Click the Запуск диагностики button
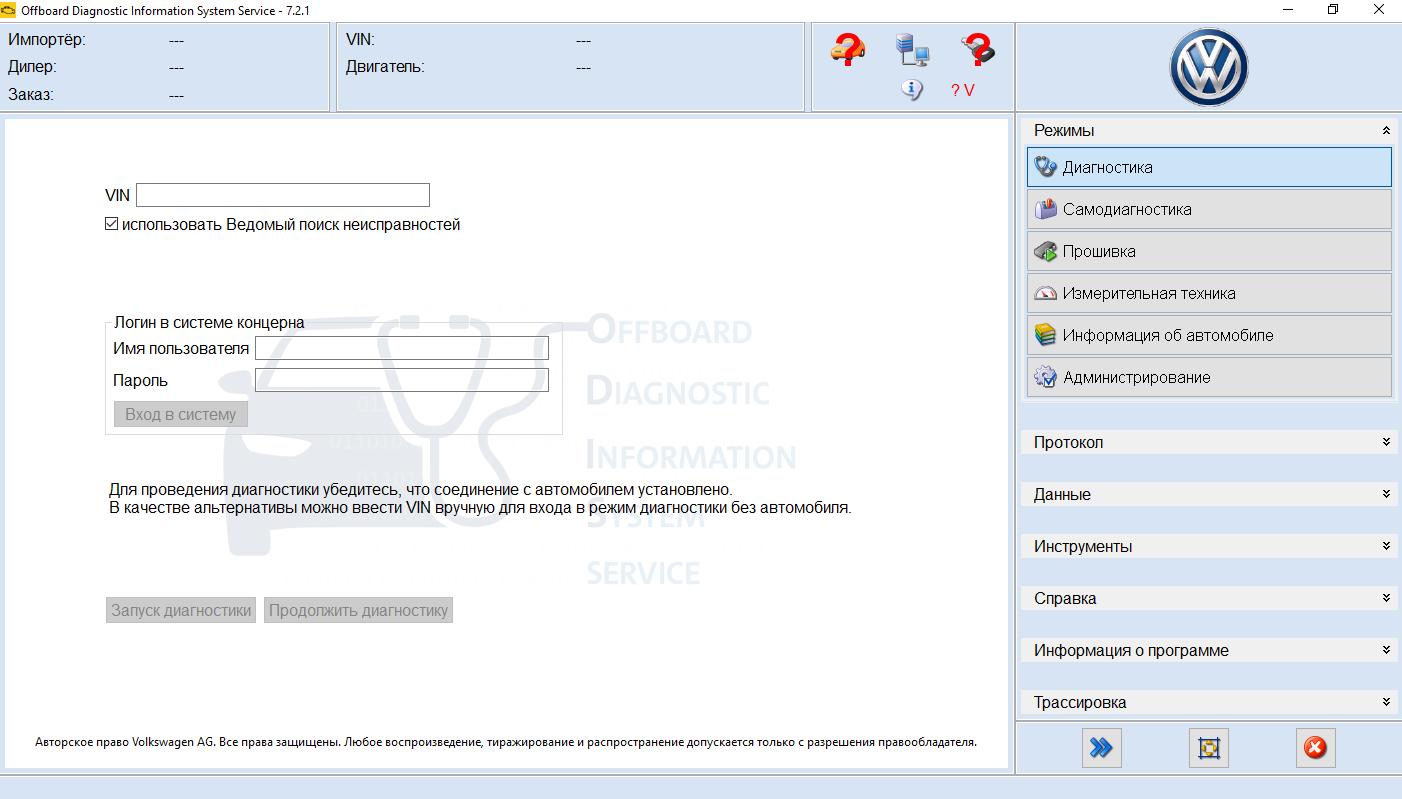This screenshot has height=799, width=1402. [180, 610]
